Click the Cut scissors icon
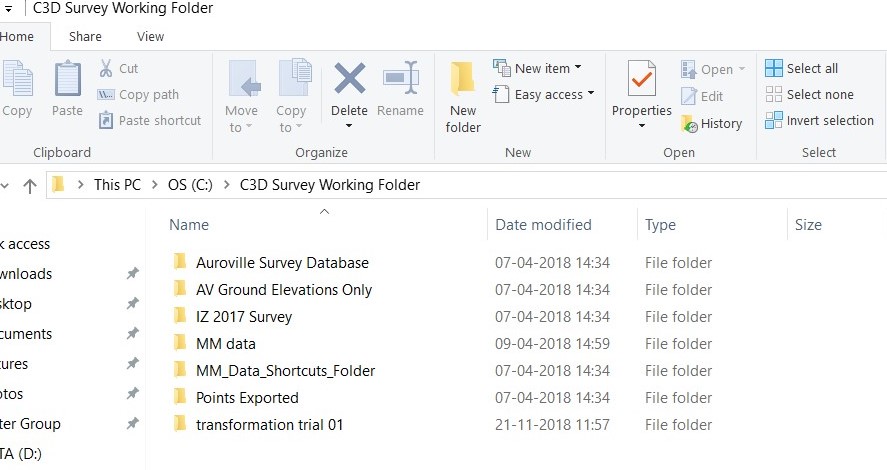887x470 pixels. pos(106,68)
